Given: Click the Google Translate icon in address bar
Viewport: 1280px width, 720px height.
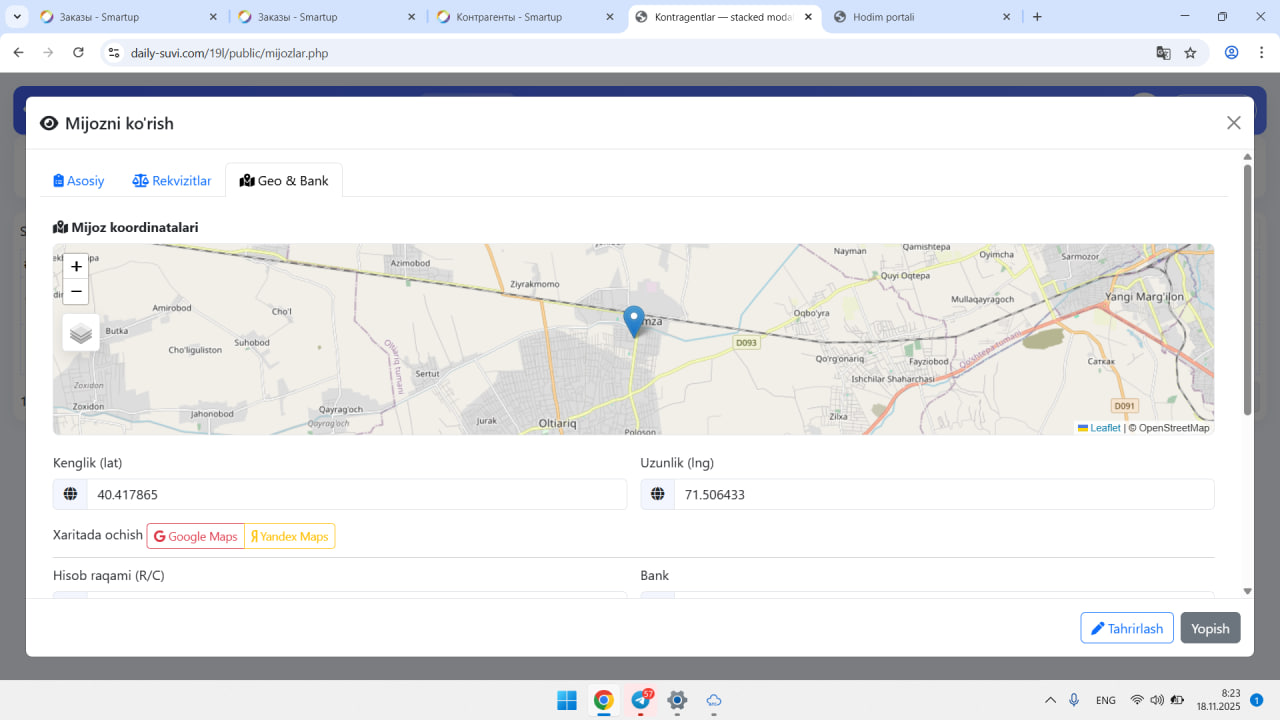Looking at the screenshot, I should (1163, 53).
